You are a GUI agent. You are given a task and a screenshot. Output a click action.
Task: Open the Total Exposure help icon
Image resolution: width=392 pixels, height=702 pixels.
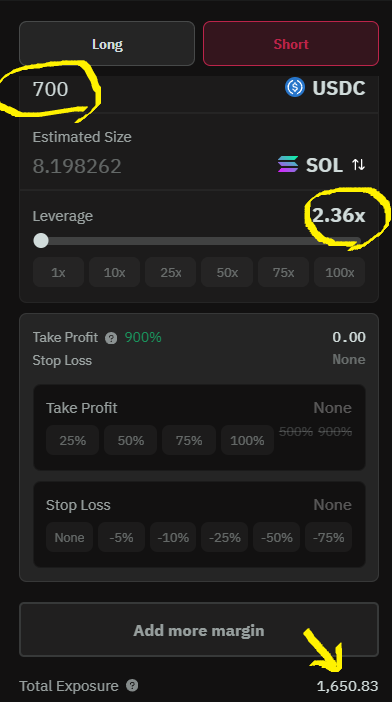(132, 685)
